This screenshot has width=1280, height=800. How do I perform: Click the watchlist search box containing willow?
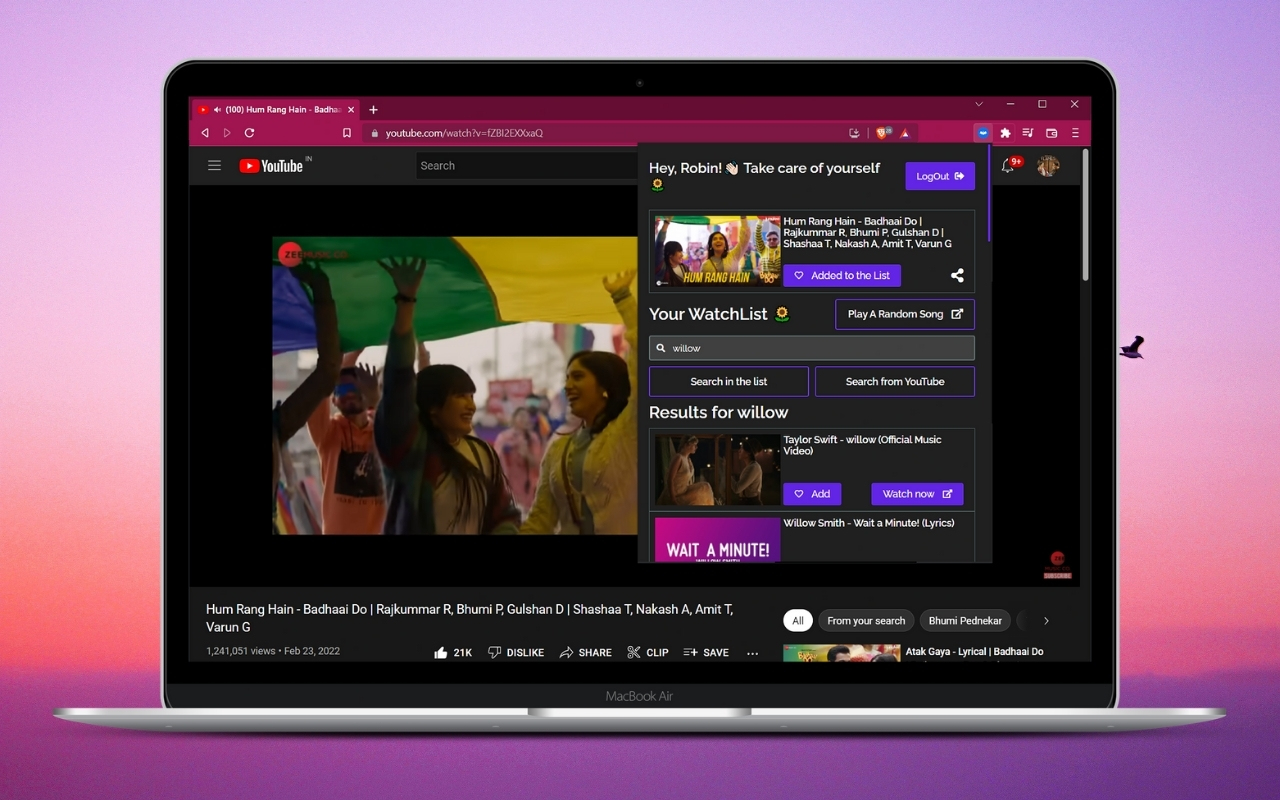[812, 348]
